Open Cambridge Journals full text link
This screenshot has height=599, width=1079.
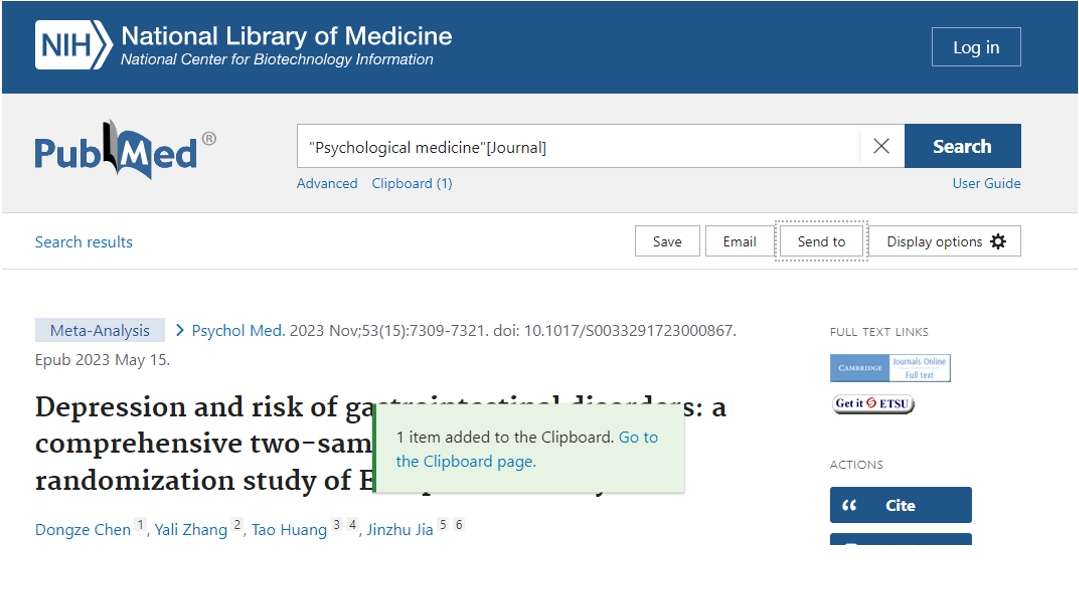click(x=890, y=368)
